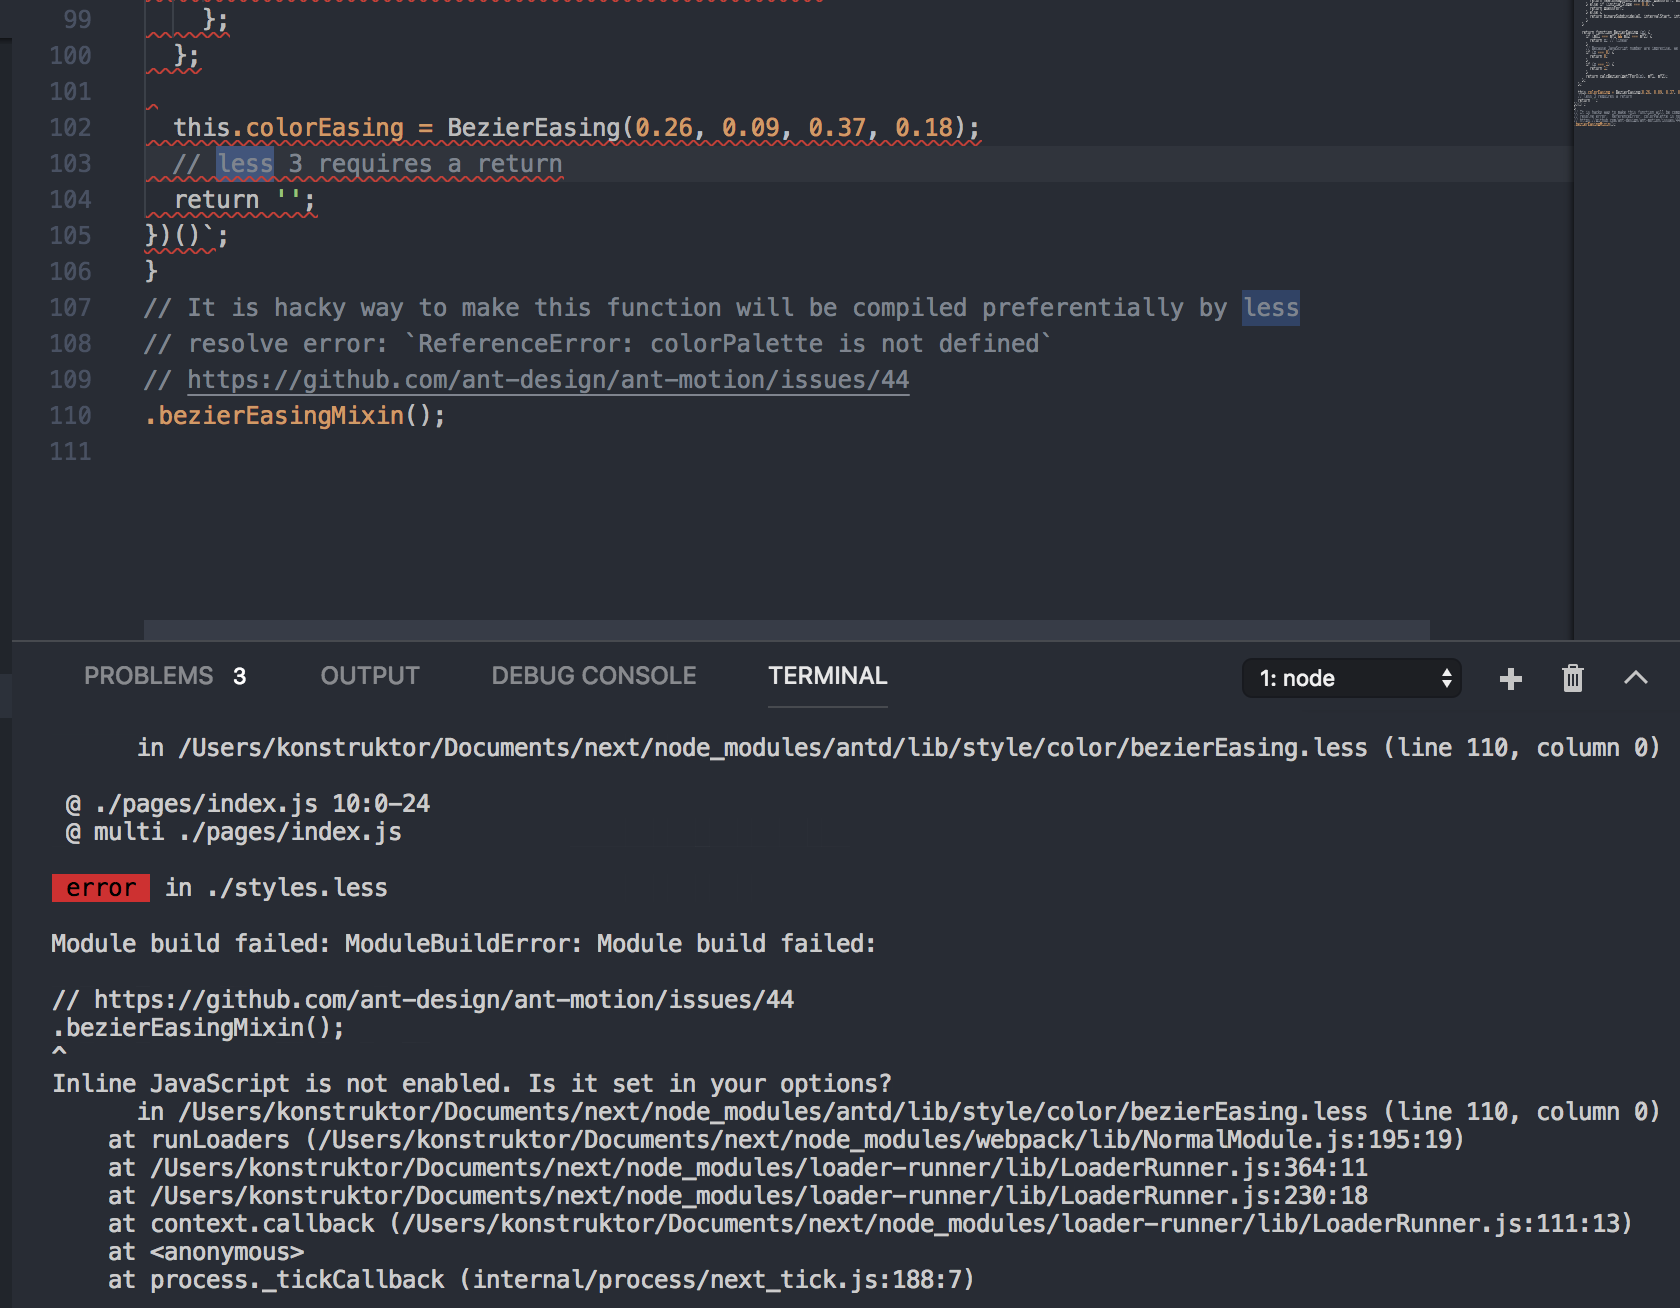Click the ant-motion issues URL in the terminal
Viewport: 1680px width, 1308px height.
coord(444,1000)
